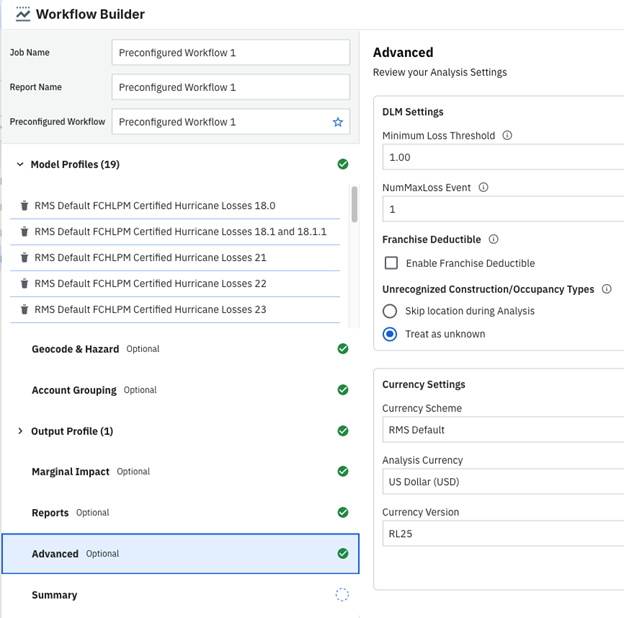Open the Currency Scheme dropdown
The width and height of the screenshot is (624, 618).
[503, 430]
